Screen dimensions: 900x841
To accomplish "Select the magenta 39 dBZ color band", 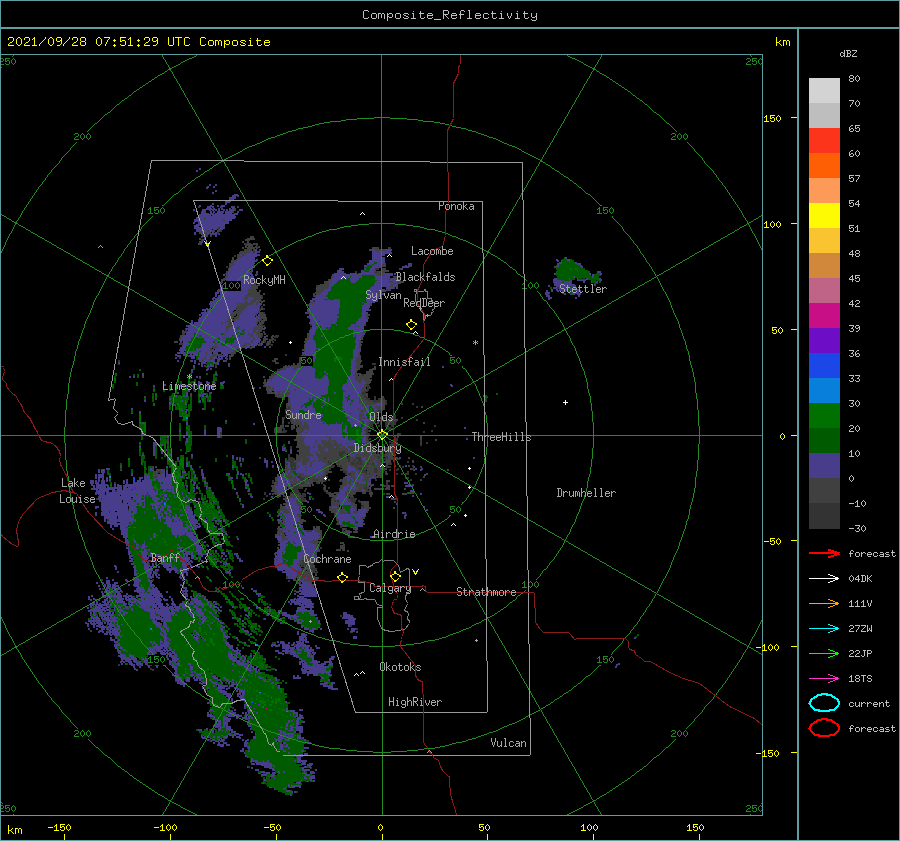I will pyautogui.click(x=824, y=316).
